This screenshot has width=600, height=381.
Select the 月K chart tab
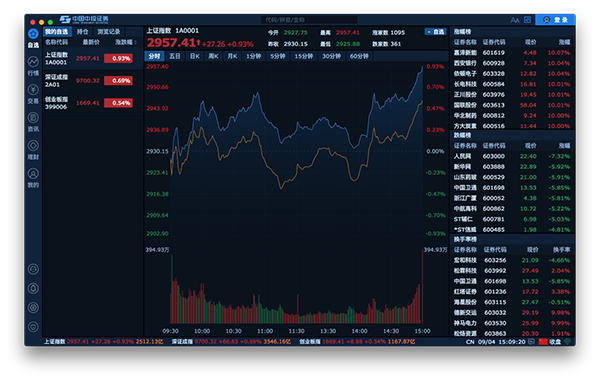click(232, 56)
